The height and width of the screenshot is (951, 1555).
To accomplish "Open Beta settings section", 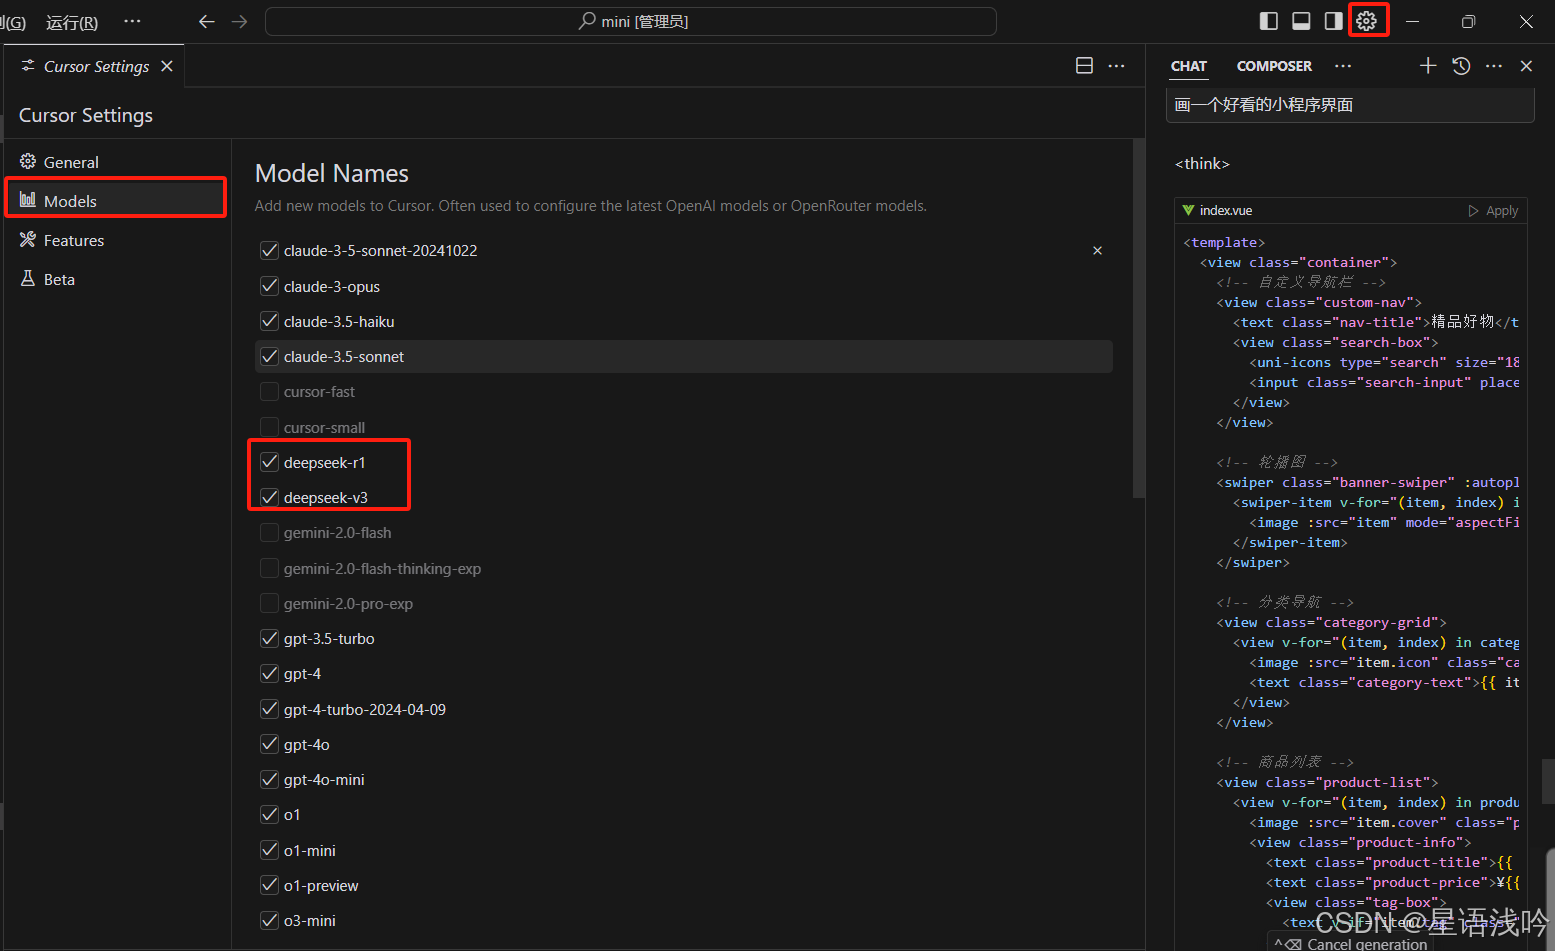I will [x=116, y=279].
